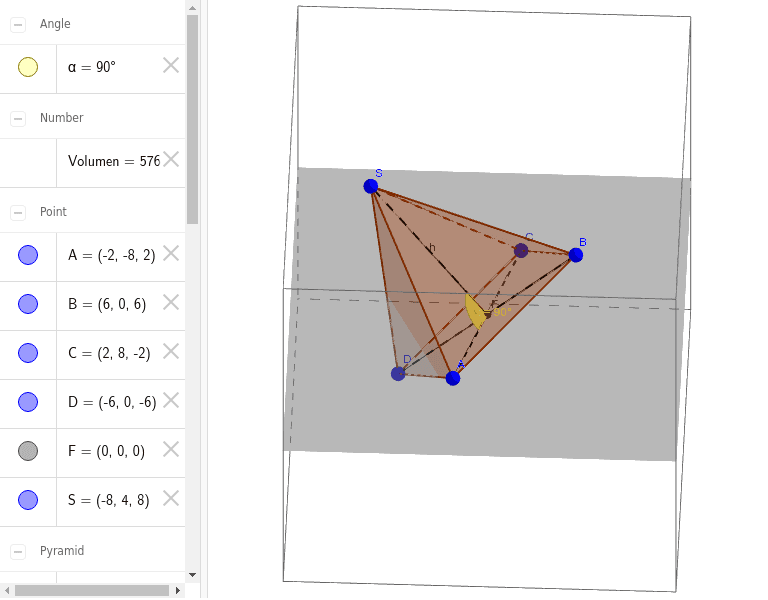The image size is (768, 600).
Task: Click the height segment label h
Action: pos(432,248)
